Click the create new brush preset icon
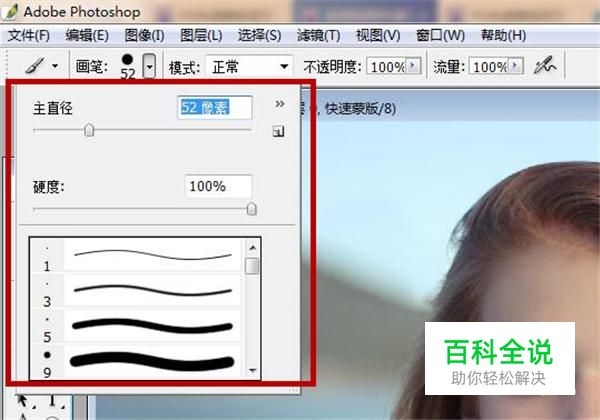 [x=278, y=132]
